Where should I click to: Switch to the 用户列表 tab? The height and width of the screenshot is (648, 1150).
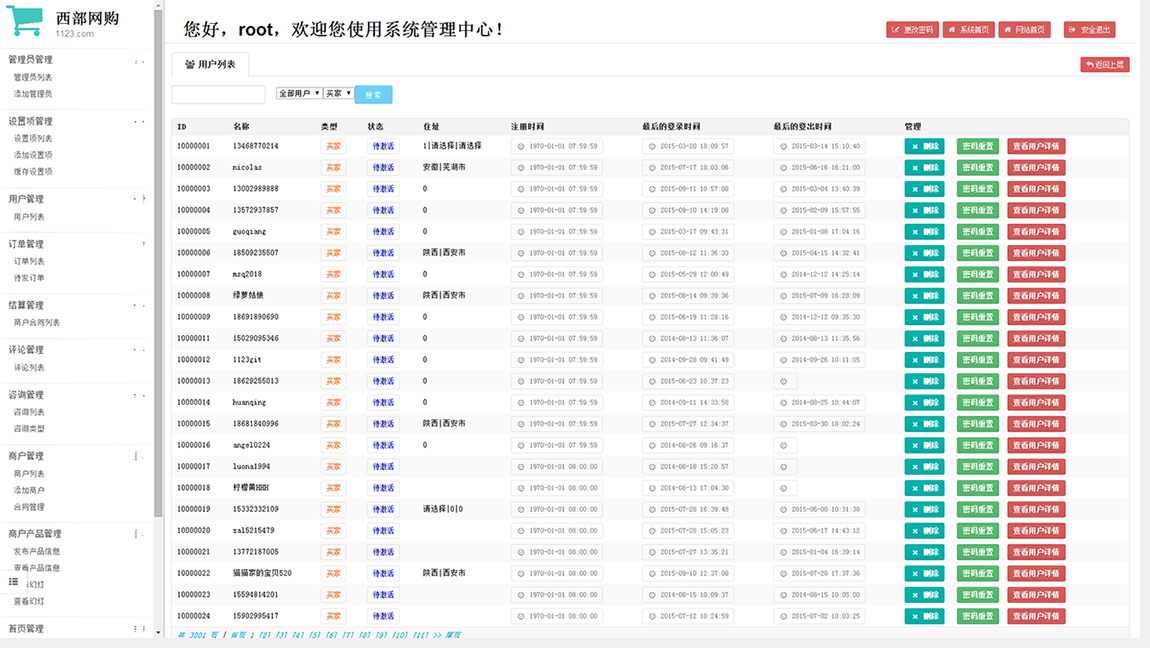point(210,64)
